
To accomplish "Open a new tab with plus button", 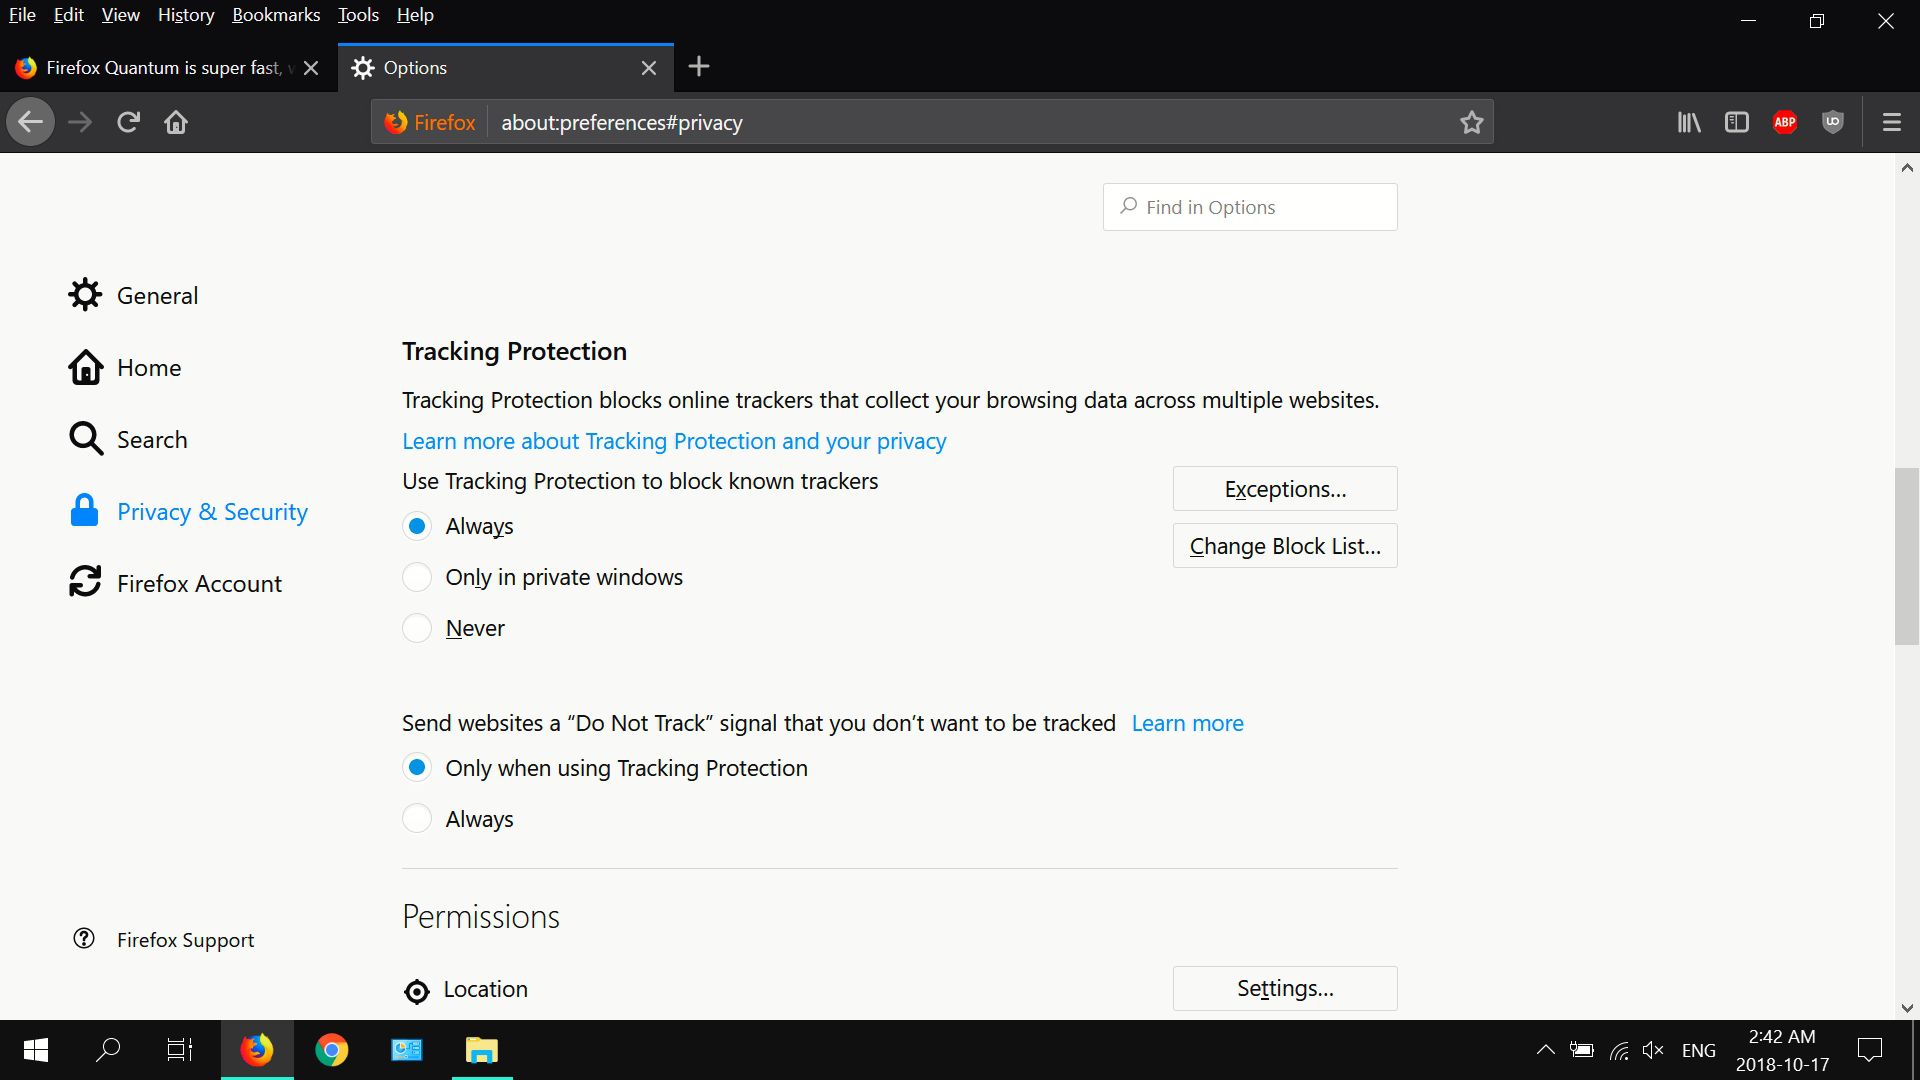I will [x=699, y=67].
